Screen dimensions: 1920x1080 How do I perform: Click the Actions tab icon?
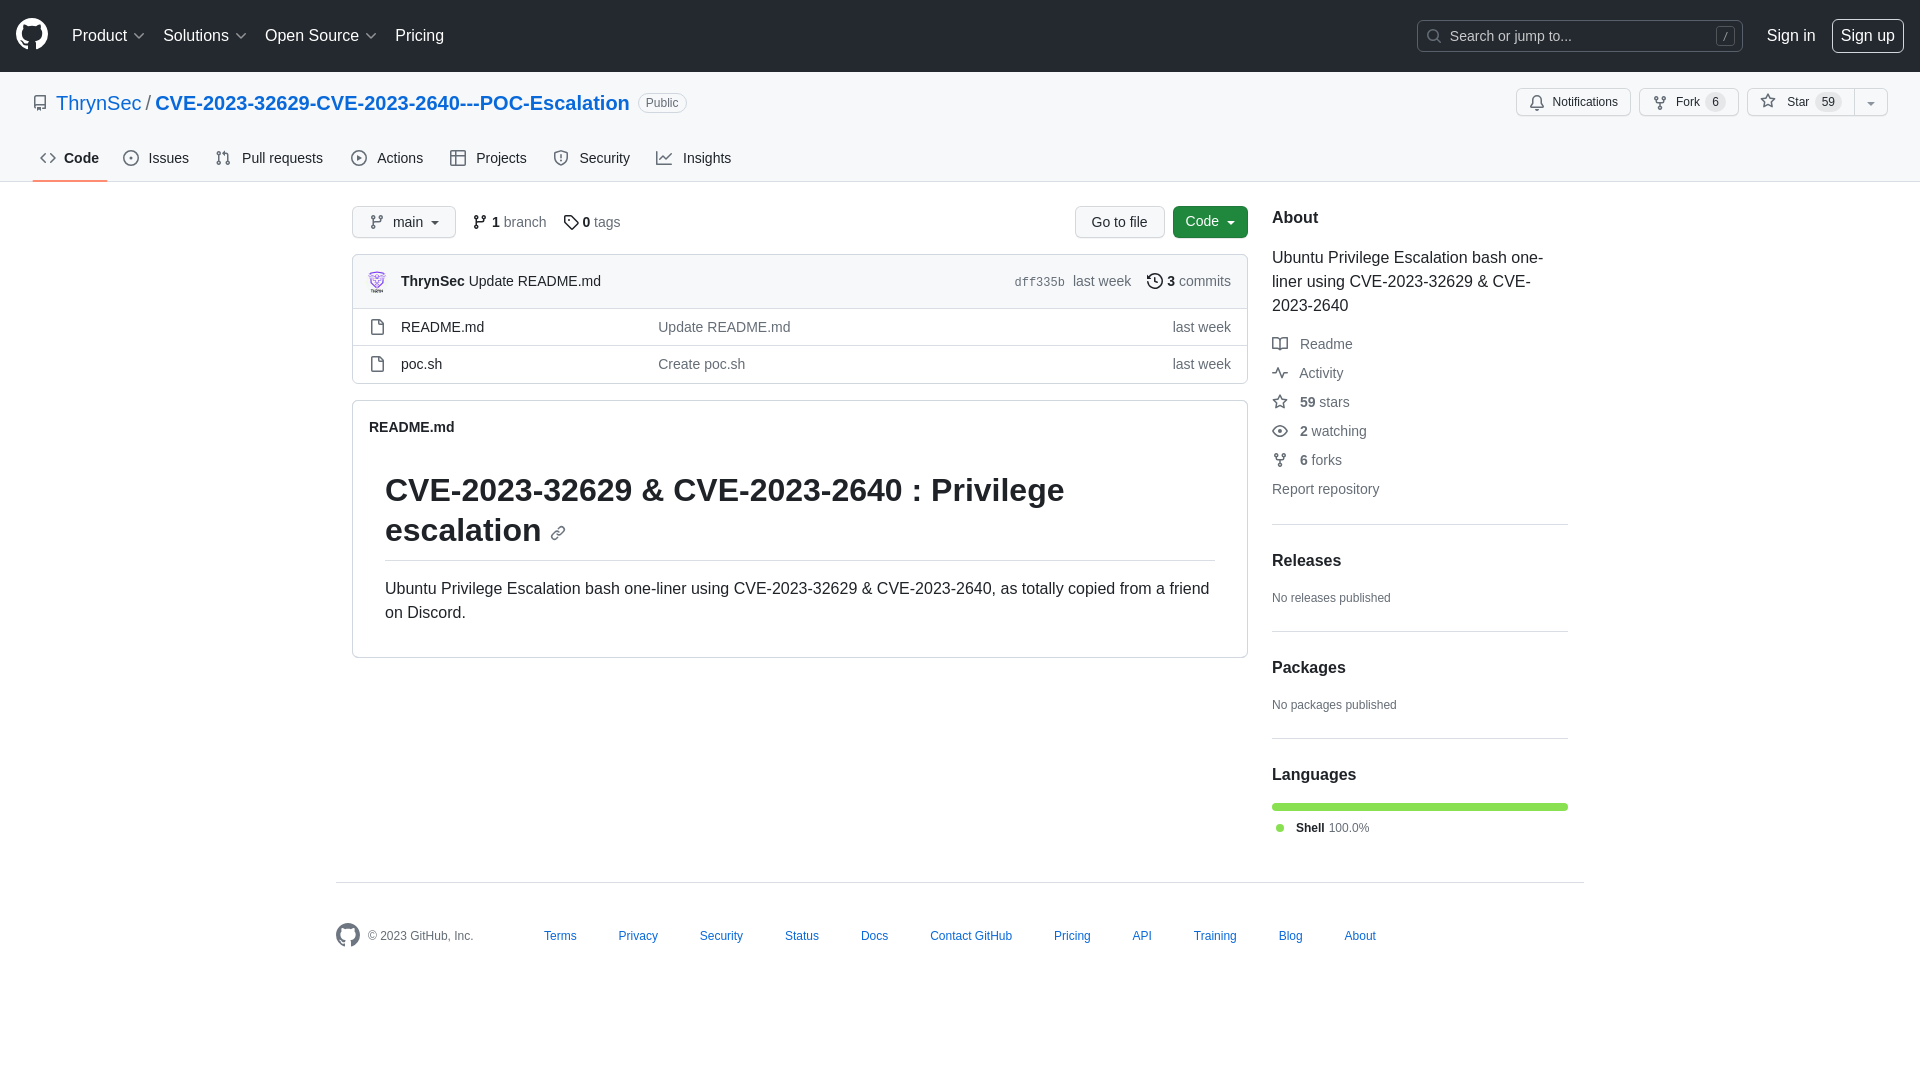[x=359, y=158]
